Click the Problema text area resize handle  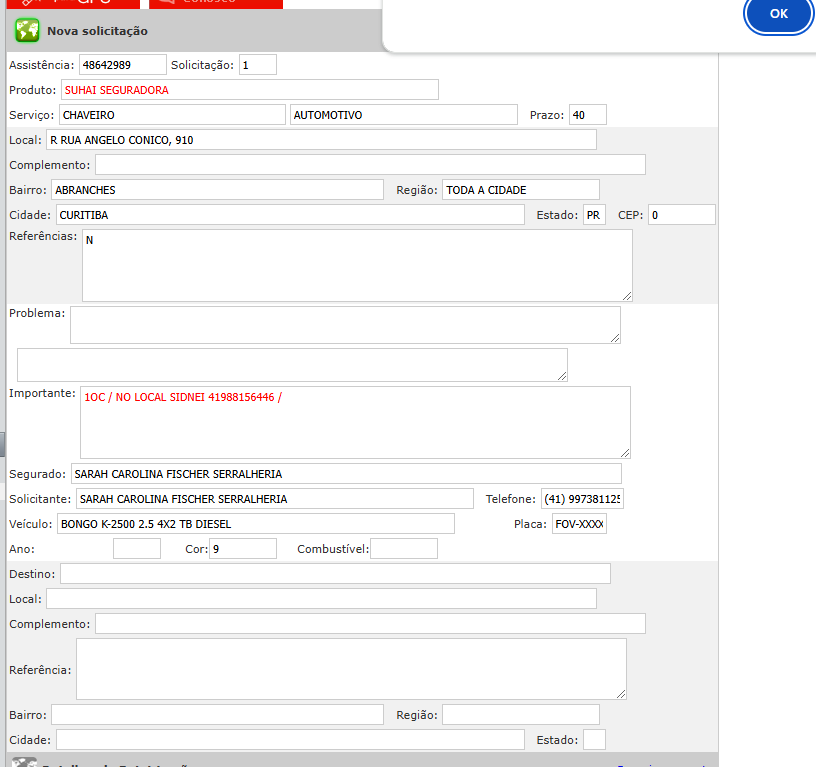click(x=615, y=338)
